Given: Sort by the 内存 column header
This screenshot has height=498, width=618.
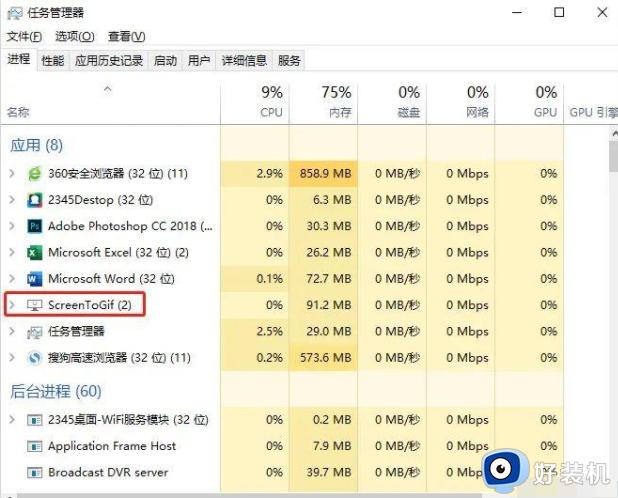Looking at the screenshot, I should point(324,103).
